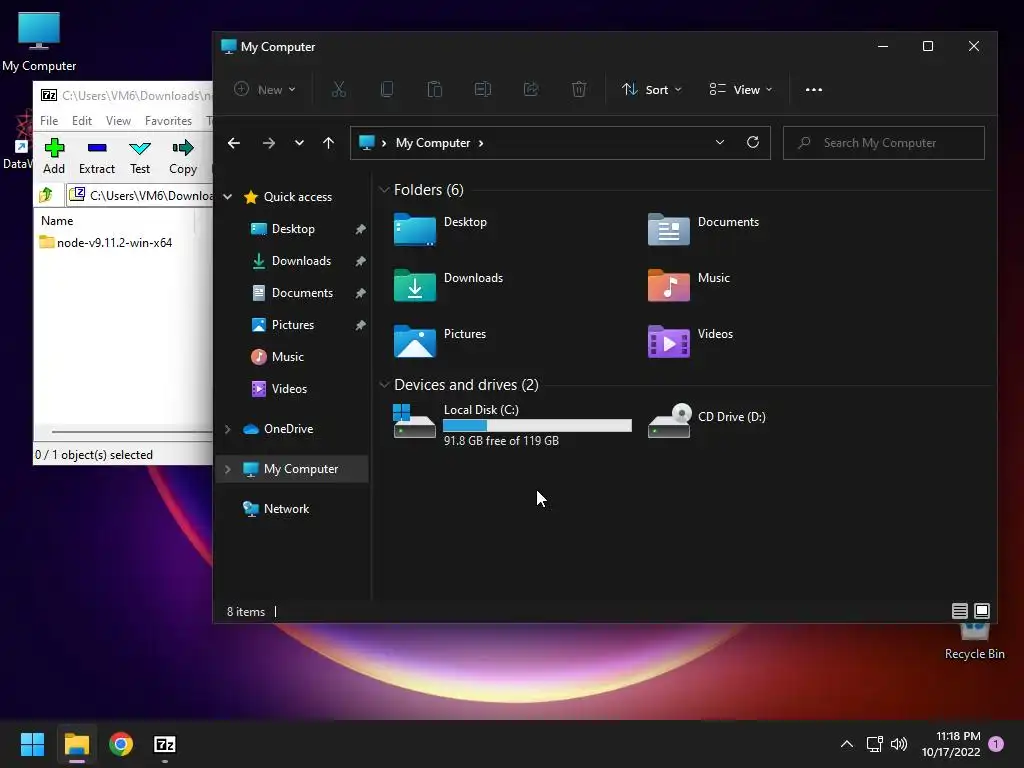Image resolution: width=1024 pixels, height=768 pixels.
Task: Select Pictures in Quick access sidebar
Action: coord(293,325)
